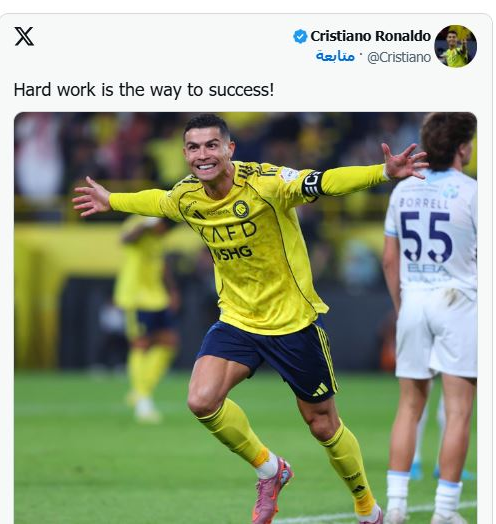The width and height of the screenshot is (496, 524).
Task: Click the Arabic متابعة follow link
Action: [x=335, y=56]
